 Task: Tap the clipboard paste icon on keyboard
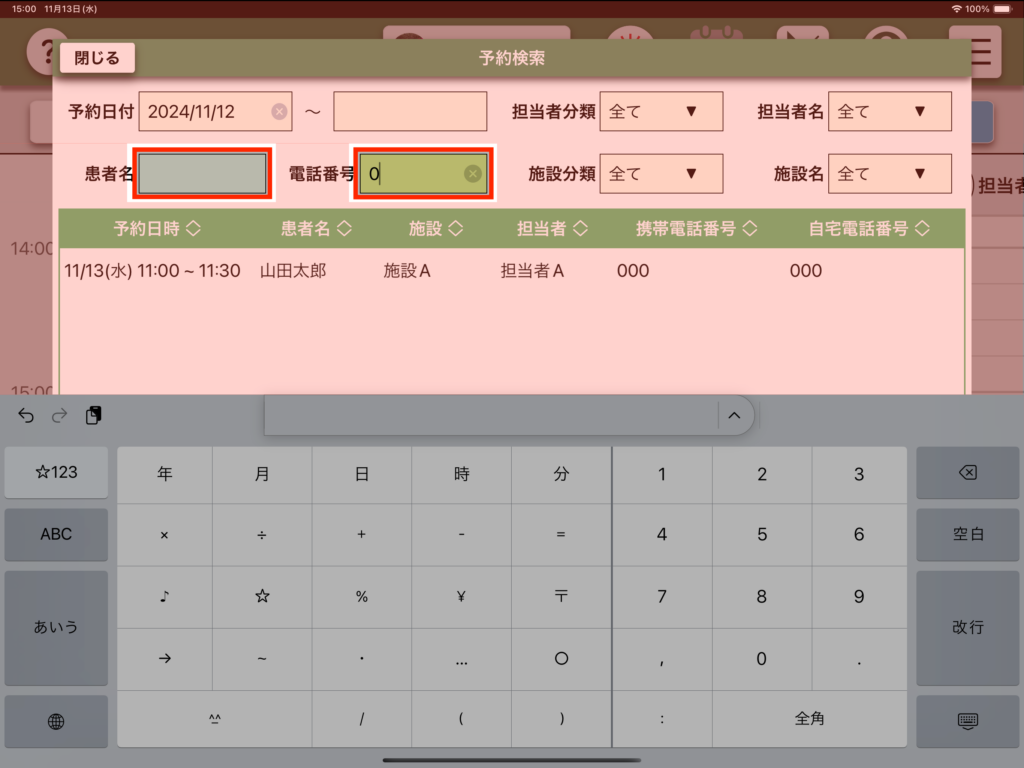[93, 416]
